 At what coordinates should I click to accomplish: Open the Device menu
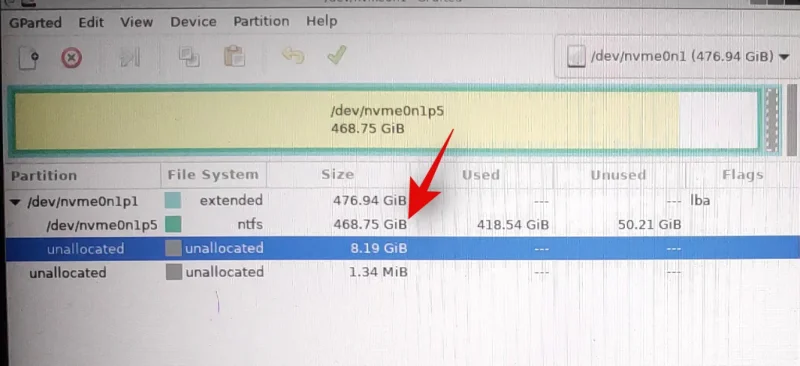pyautogui.click(x=193, y=22)
